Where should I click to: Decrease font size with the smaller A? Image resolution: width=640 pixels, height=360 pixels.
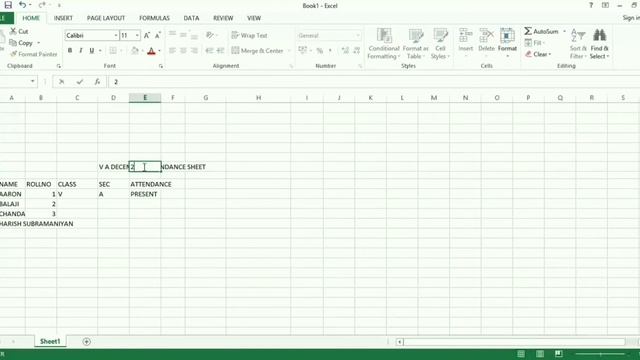tap(158, 36)
